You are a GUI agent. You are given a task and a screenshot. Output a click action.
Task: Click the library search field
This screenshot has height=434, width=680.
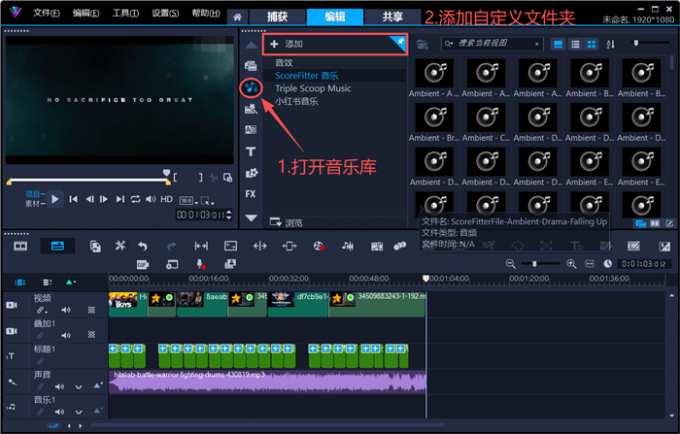pyautogui.click(x=492, y=44)
